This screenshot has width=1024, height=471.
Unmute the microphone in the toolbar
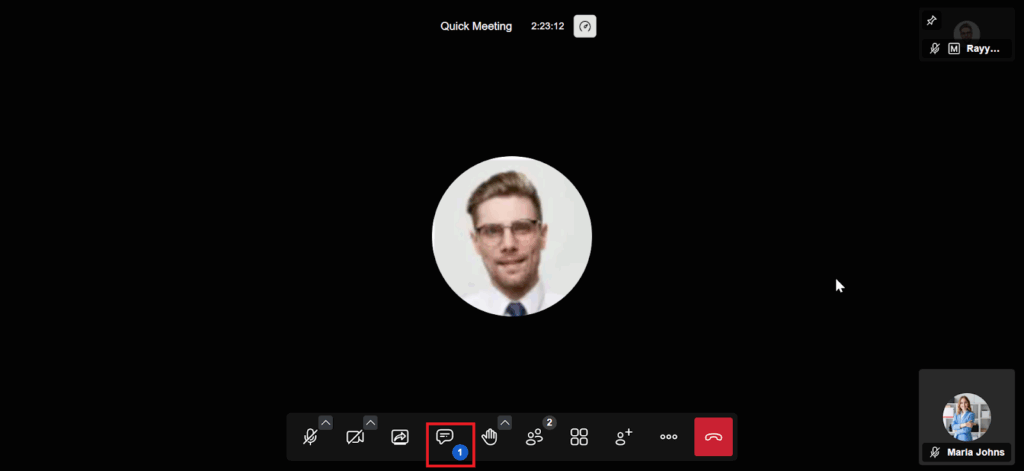tap(310, 437)
